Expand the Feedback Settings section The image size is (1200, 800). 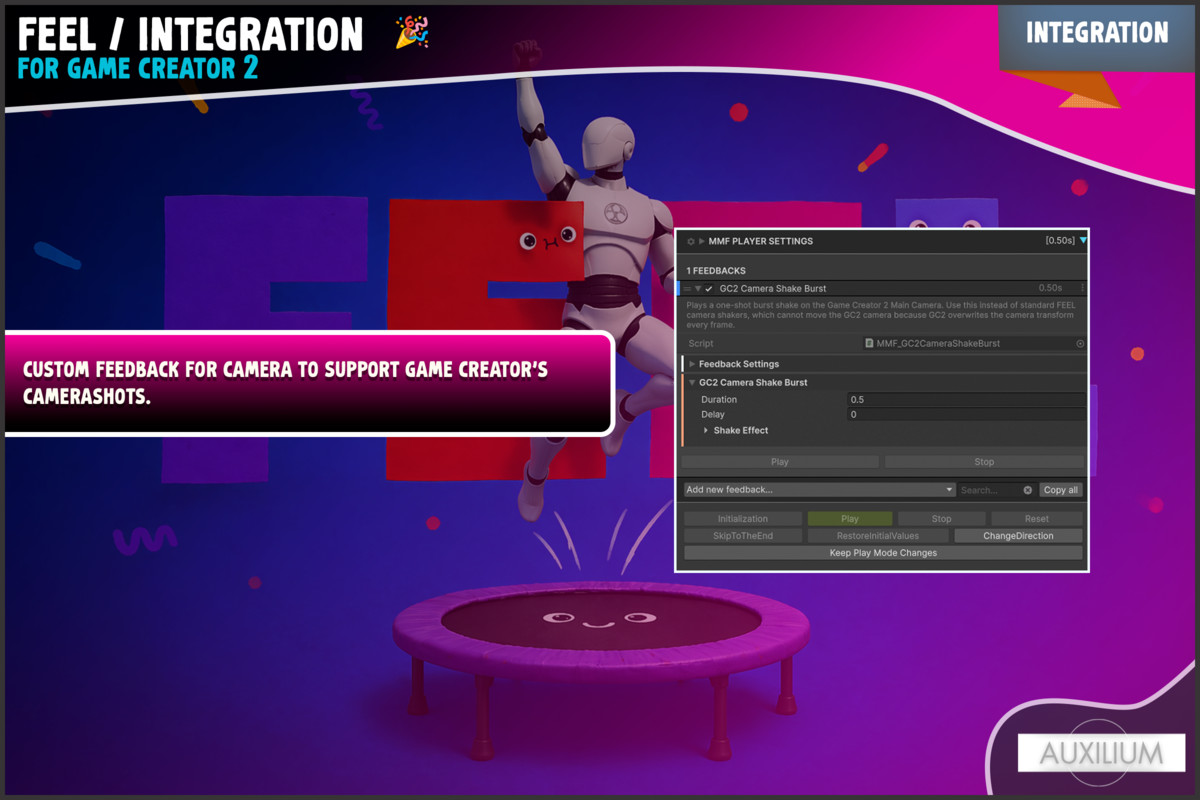692,364
